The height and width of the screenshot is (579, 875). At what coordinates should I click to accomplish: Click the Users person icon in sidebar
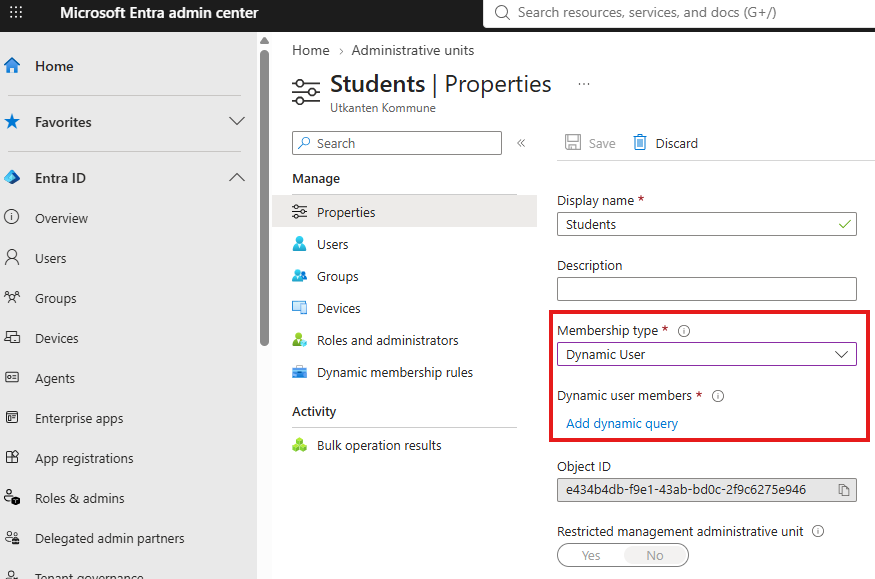click(12, 258)
